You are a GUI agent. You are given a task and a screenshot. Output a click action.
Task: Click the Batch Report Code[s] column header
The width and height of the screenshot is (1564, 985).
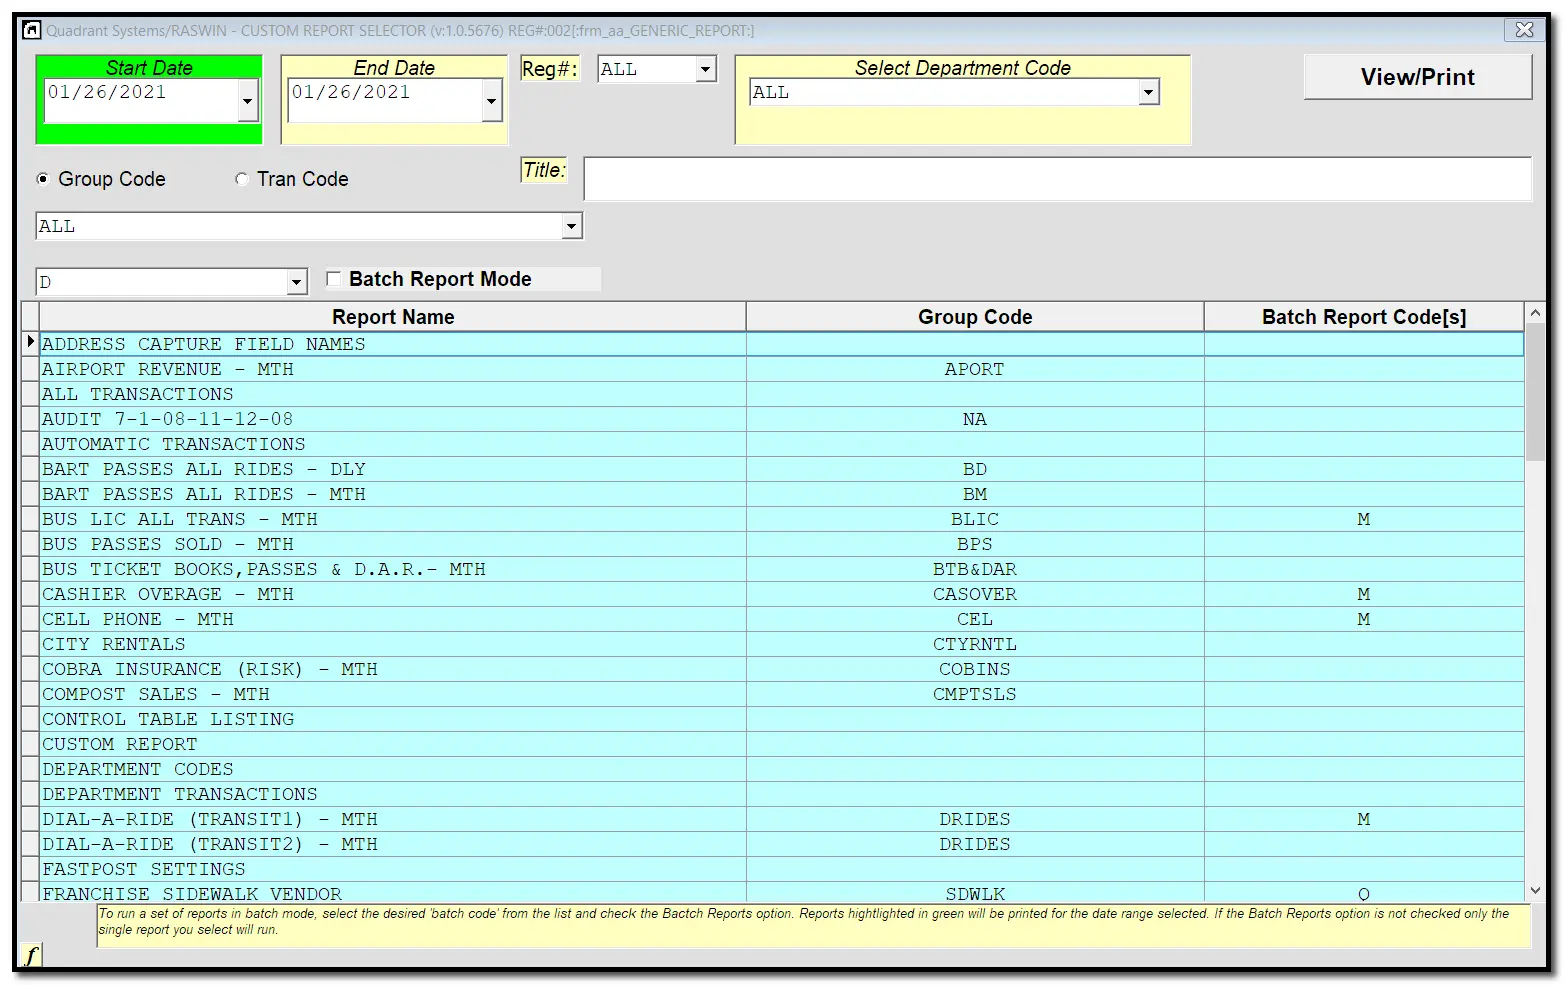1364,317
